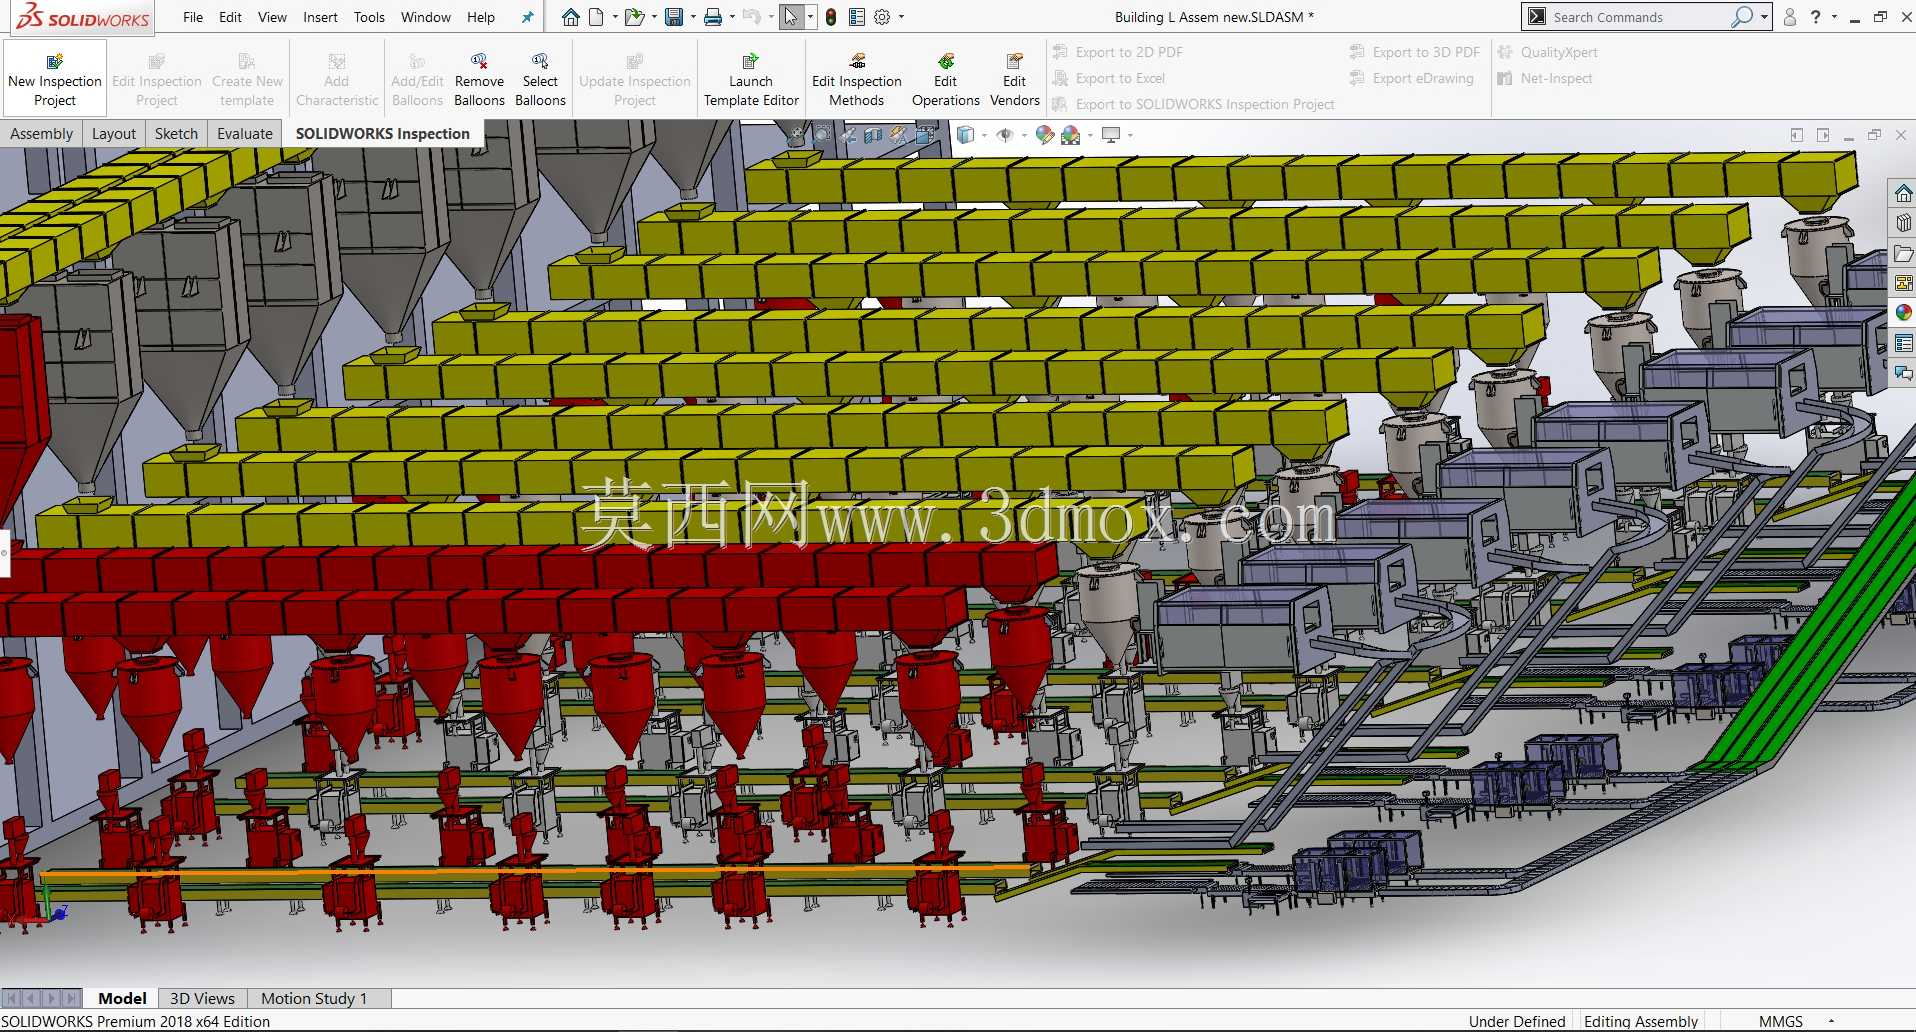Open Appearances task pane color ball tab
Viewport: 1916px width, 1032px height.
click(x=1903, y=313)
